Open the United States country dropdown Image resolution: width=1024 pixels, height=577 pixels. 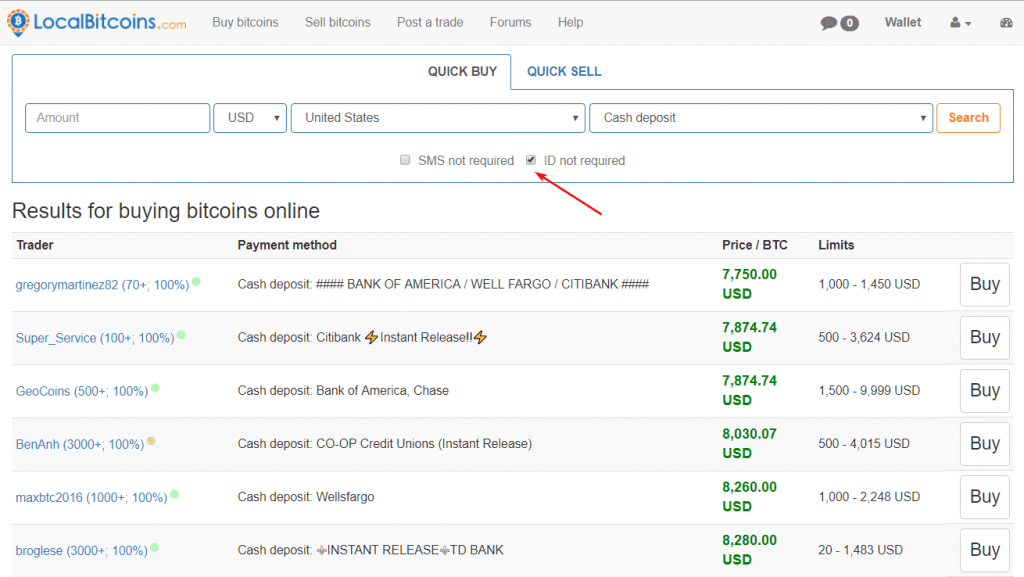pos(438,118)
